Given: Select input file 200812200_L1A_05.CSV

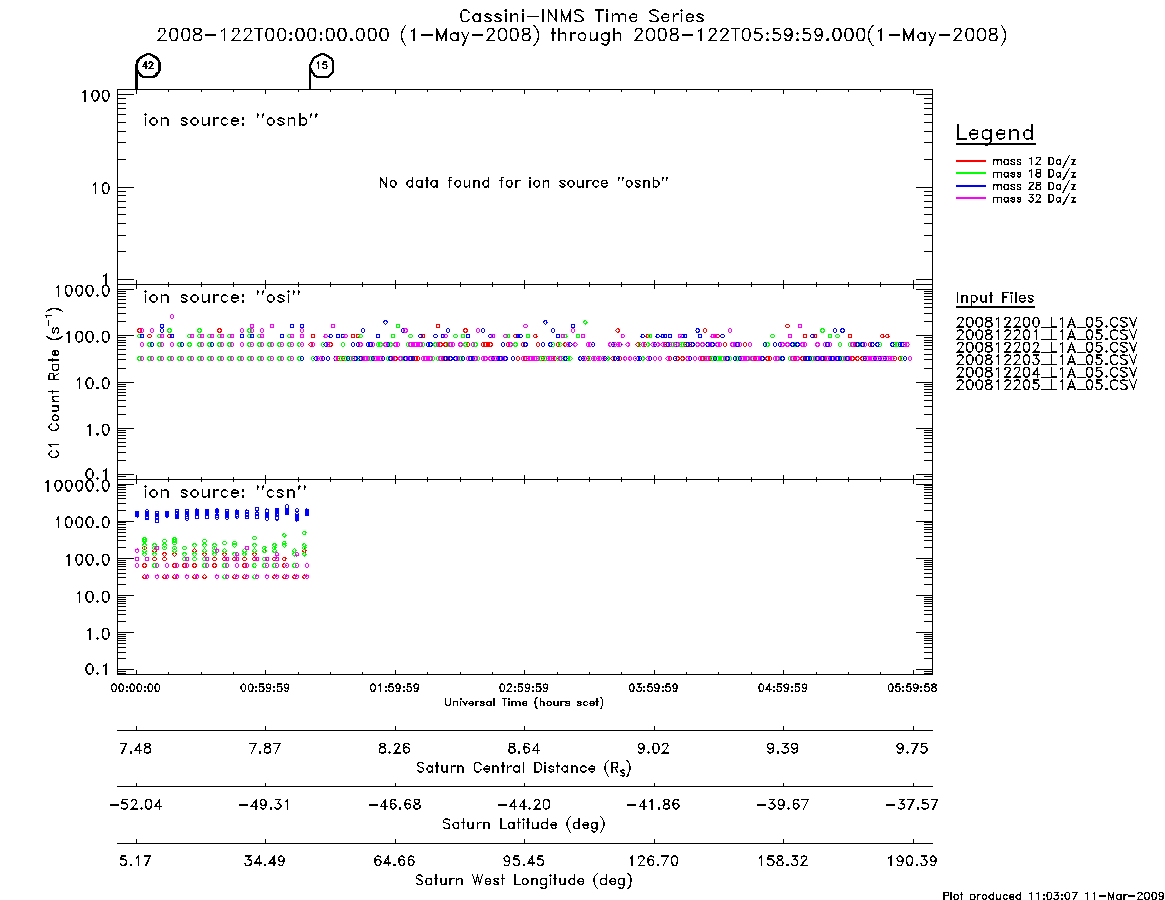Looking at the screenshot, I should [x=1046, y=323].
